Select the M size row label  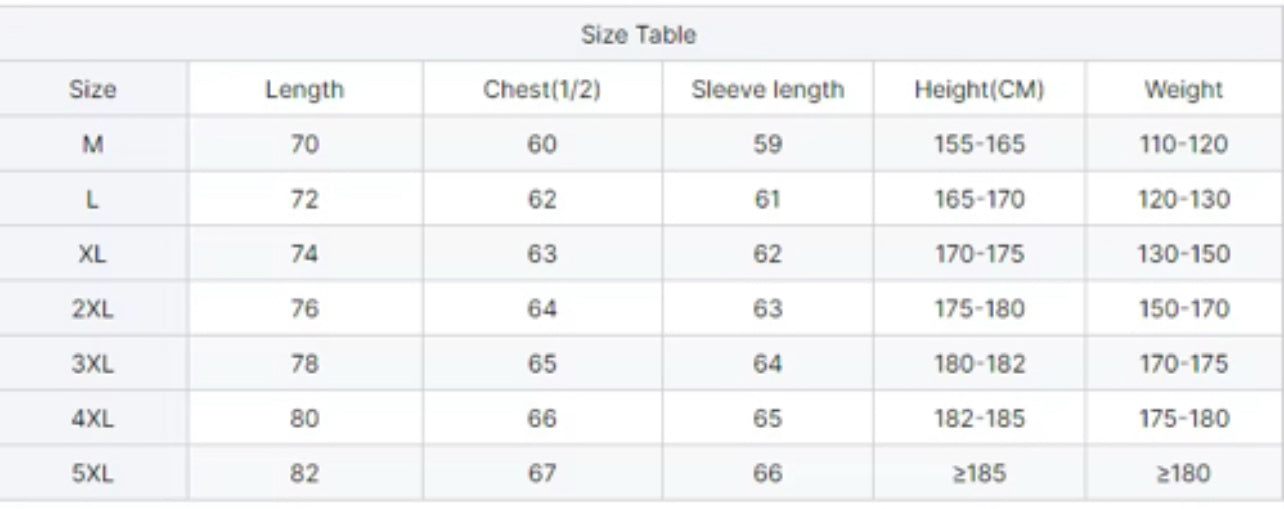pos(92,144)
